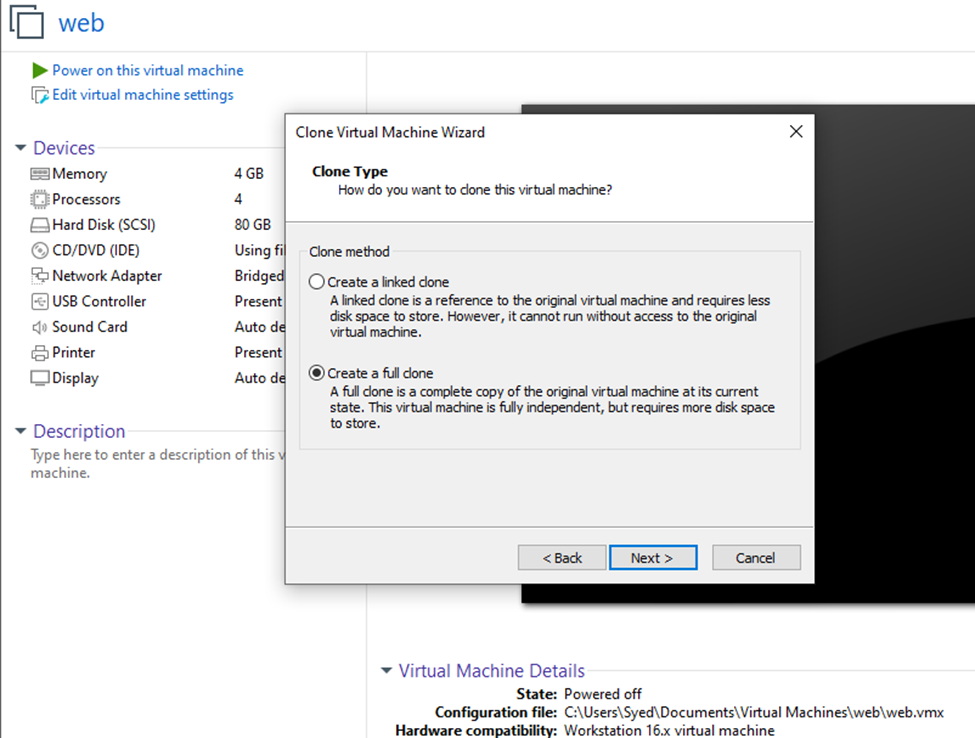Click the Next button in wizard

point(651,558)
